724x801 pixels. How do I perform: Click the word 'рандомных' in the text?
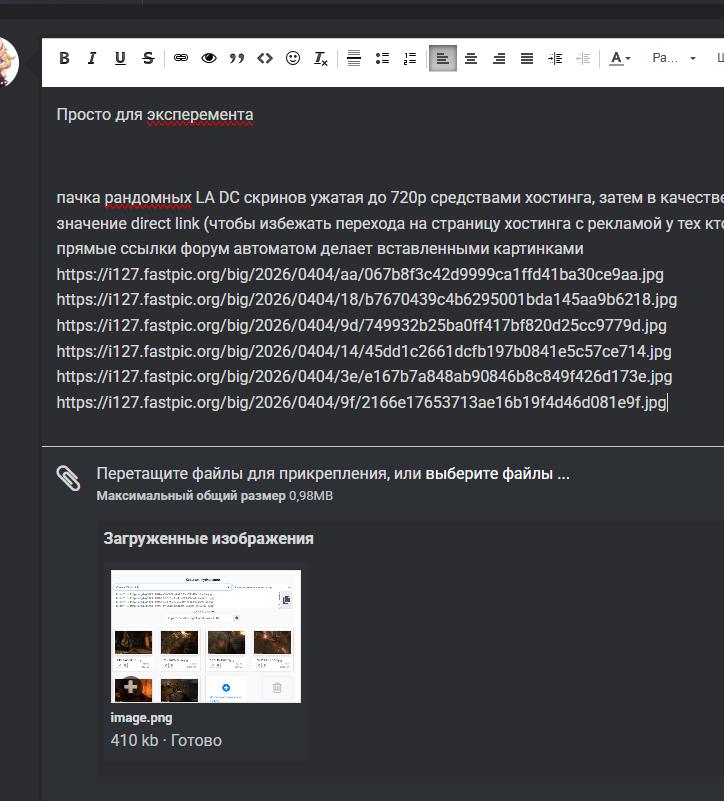click(148, 198)
